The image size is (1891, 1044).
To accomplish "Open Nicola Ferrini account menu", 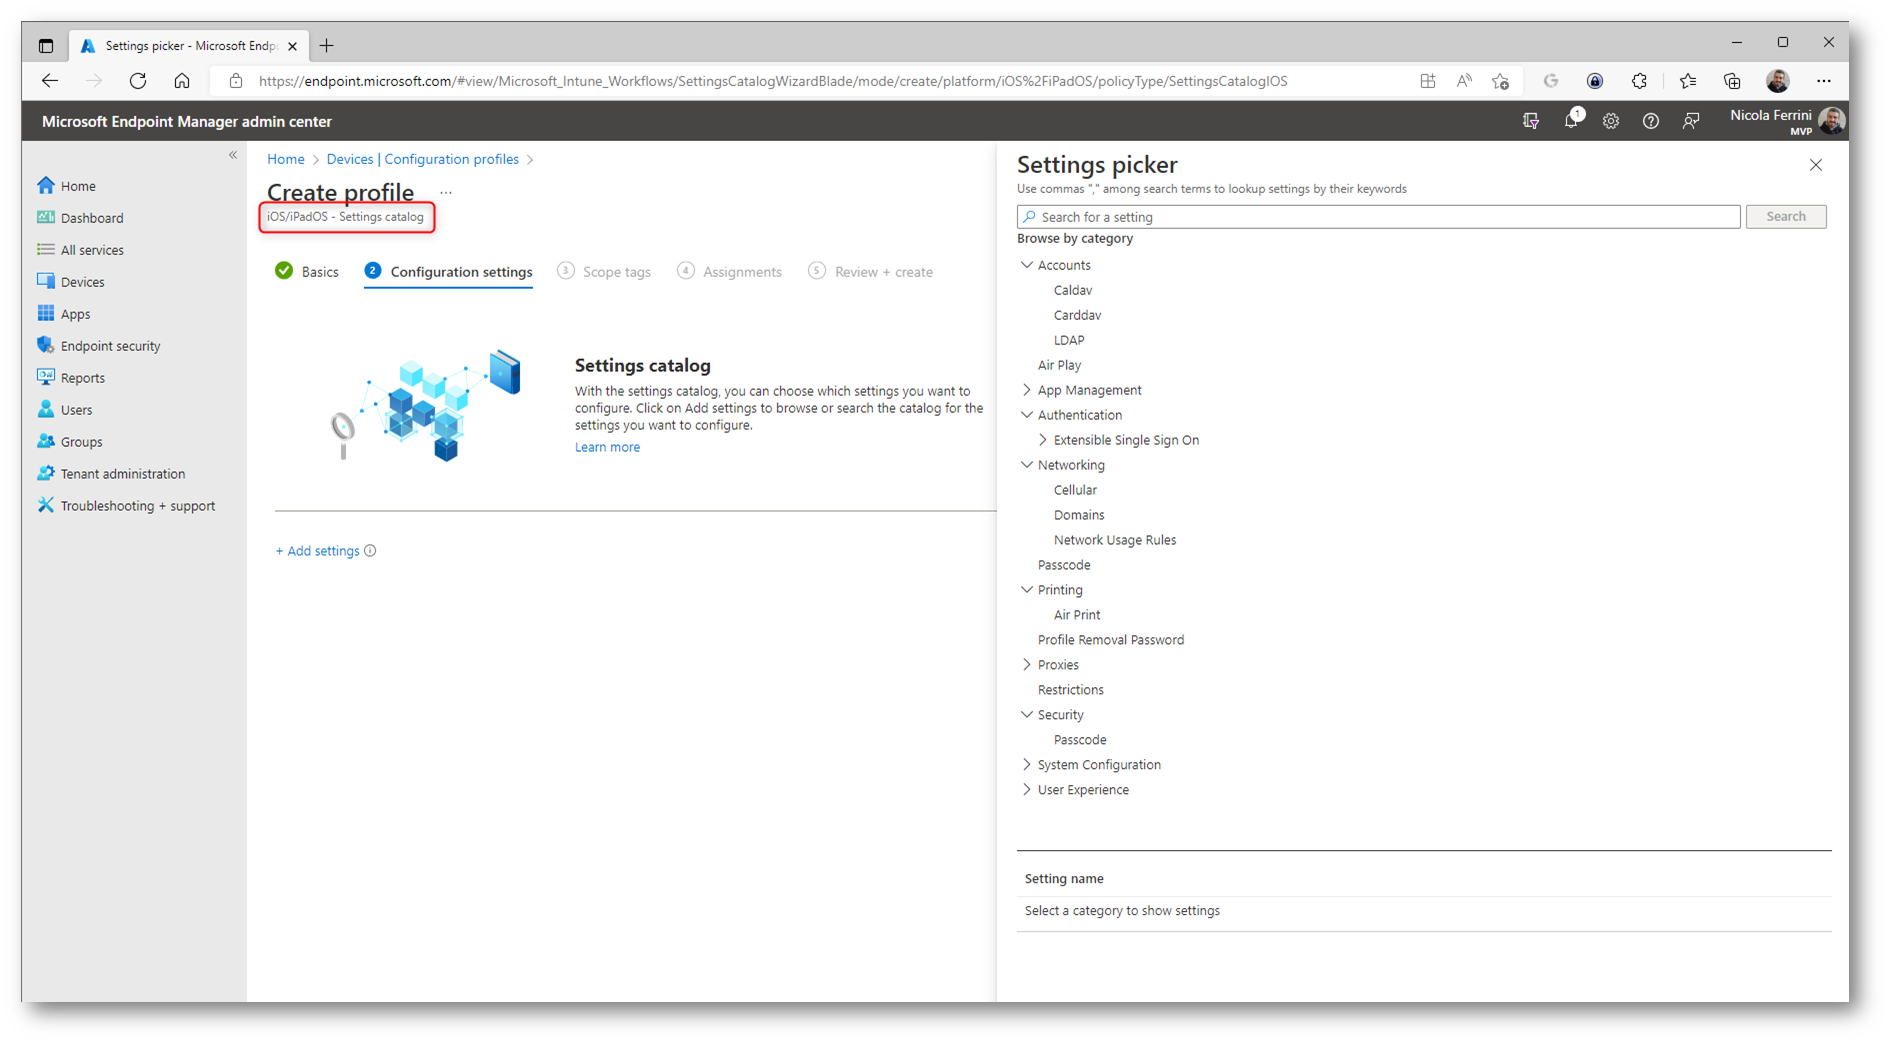I will click(1786, 121).
